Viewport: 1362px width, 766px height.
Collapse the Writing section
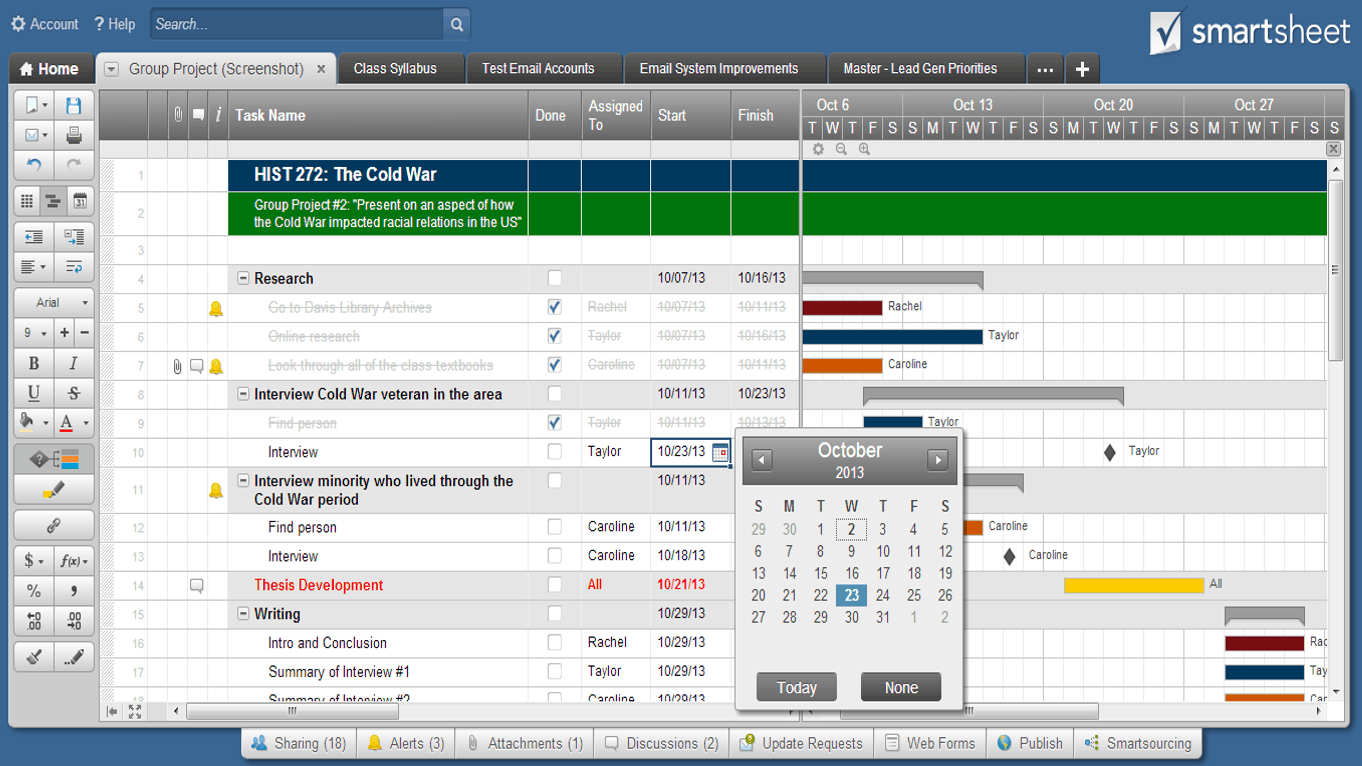click(243, 614)
